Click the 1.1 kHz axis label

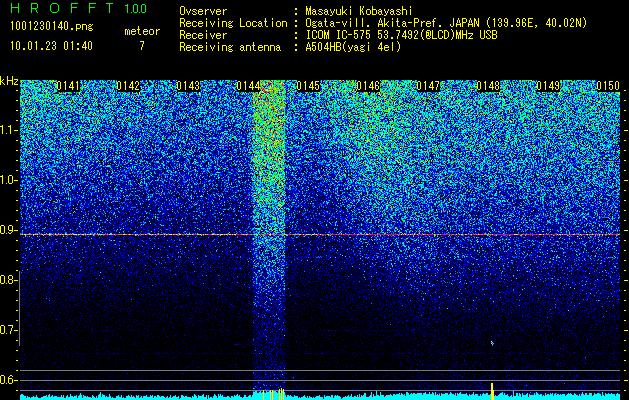(x=8, y=130)
